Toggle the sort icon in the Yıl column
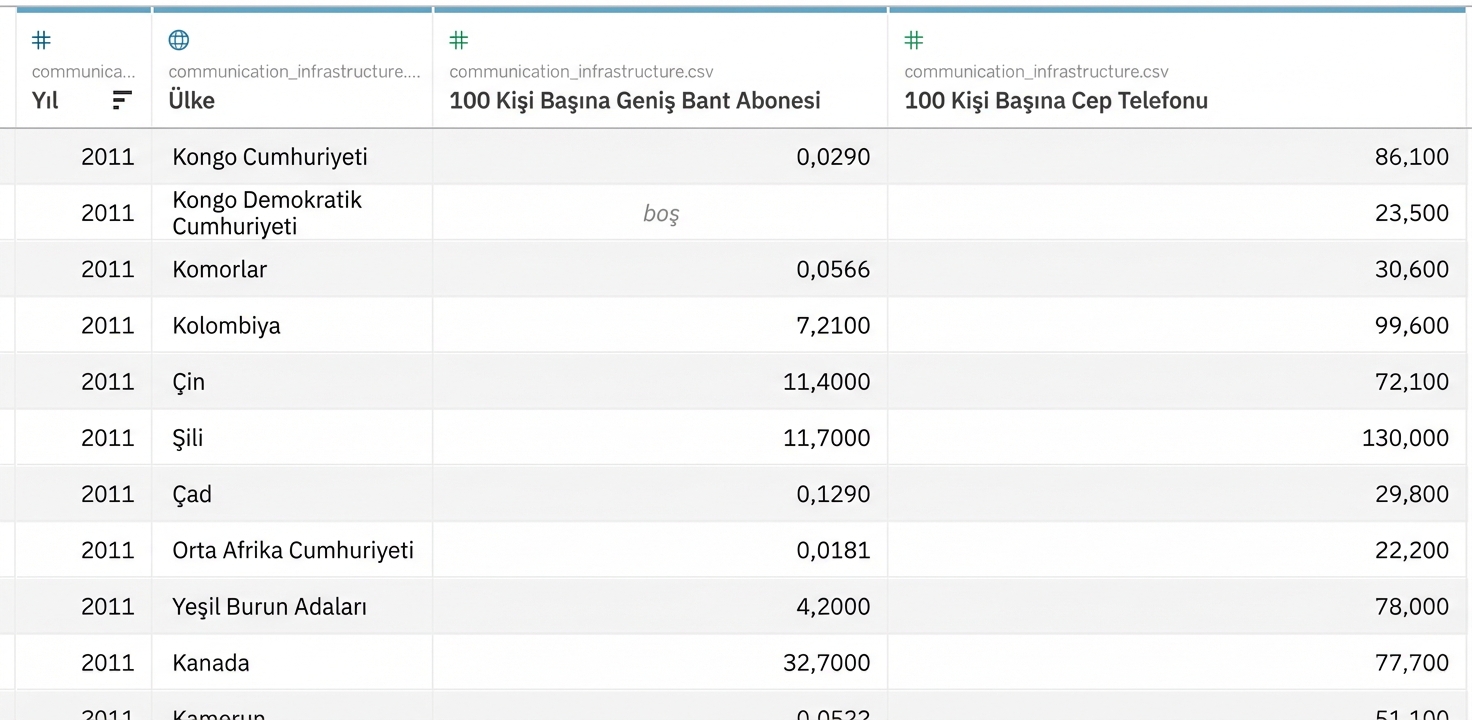Viewport: 1472px width, 720px height. point(122,100)
